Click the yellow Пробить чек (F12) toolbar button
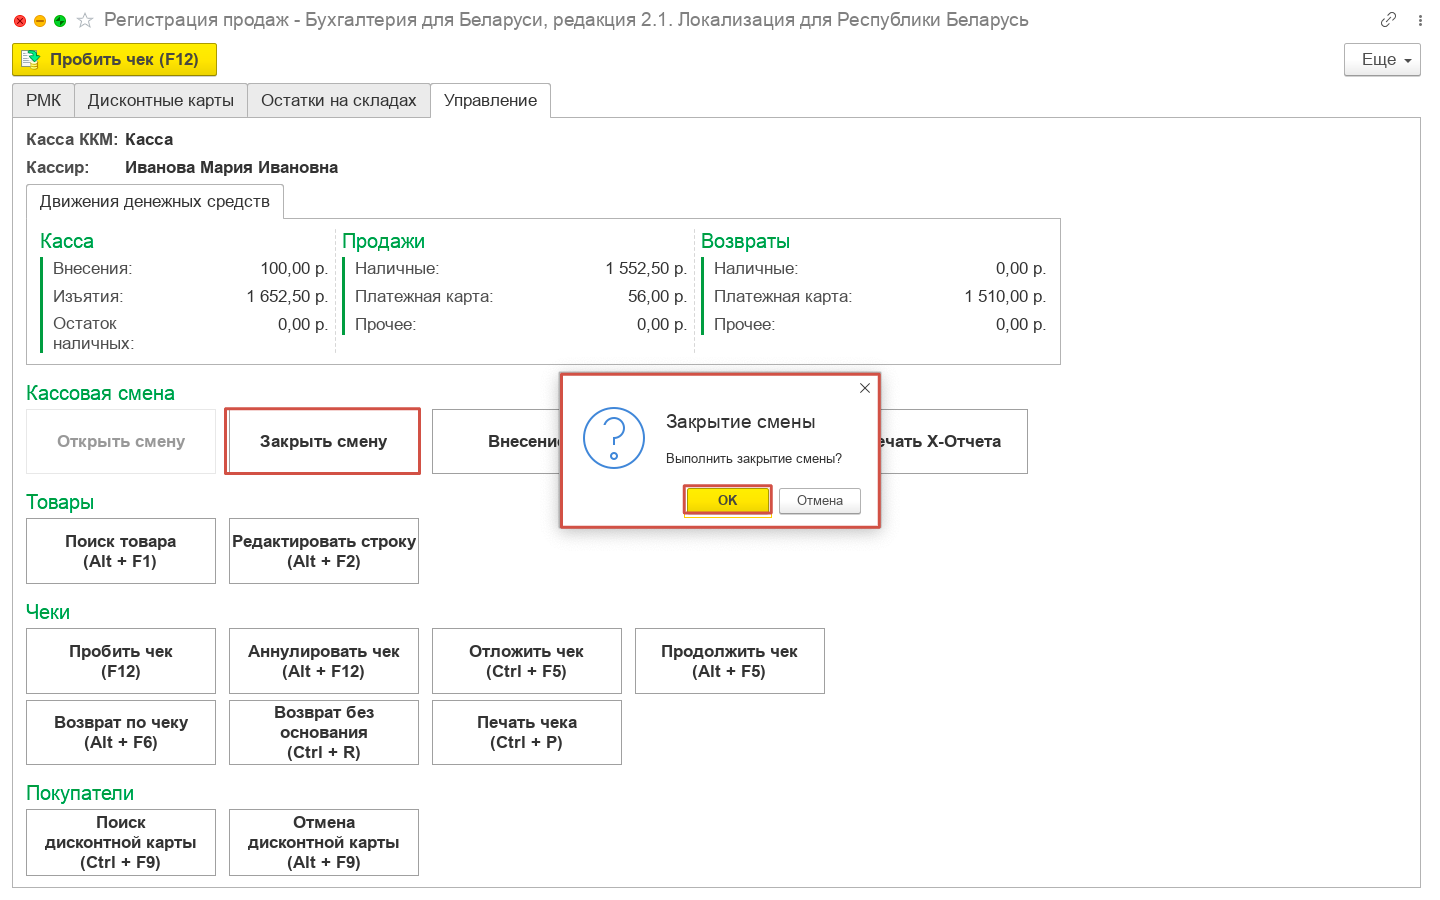Image resolution: width=1440 pixels, height=900 pixels. [114, 60]
